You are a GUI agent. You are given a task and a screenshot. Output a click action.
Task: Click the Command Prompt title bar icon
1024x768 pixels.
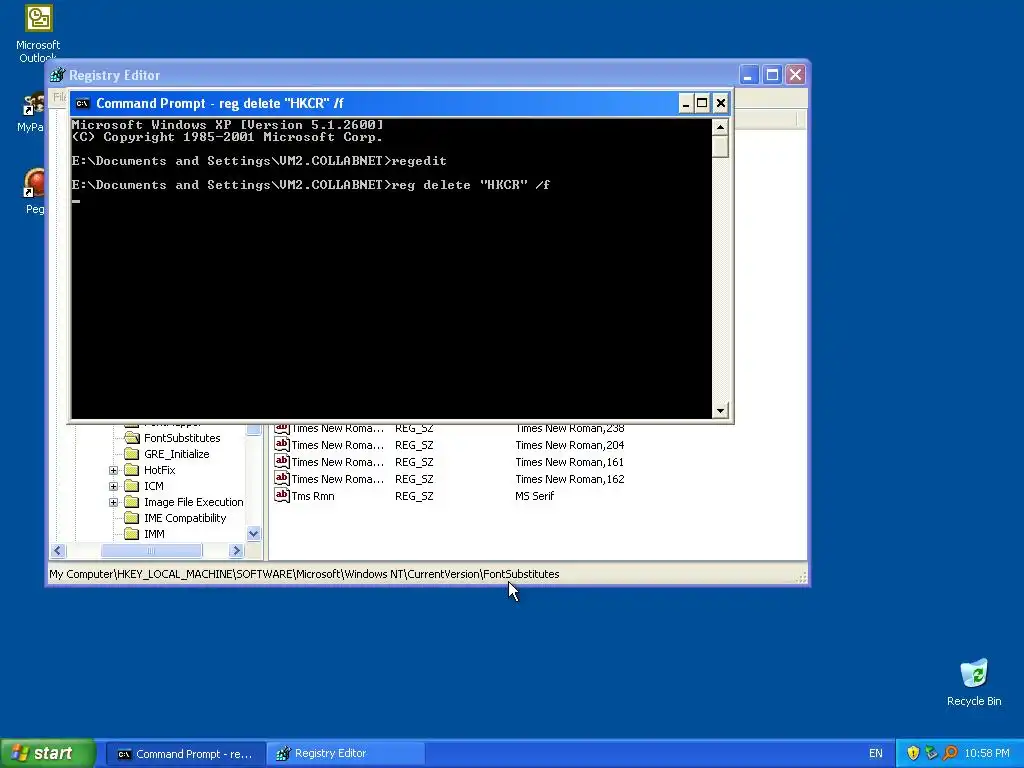82,103
